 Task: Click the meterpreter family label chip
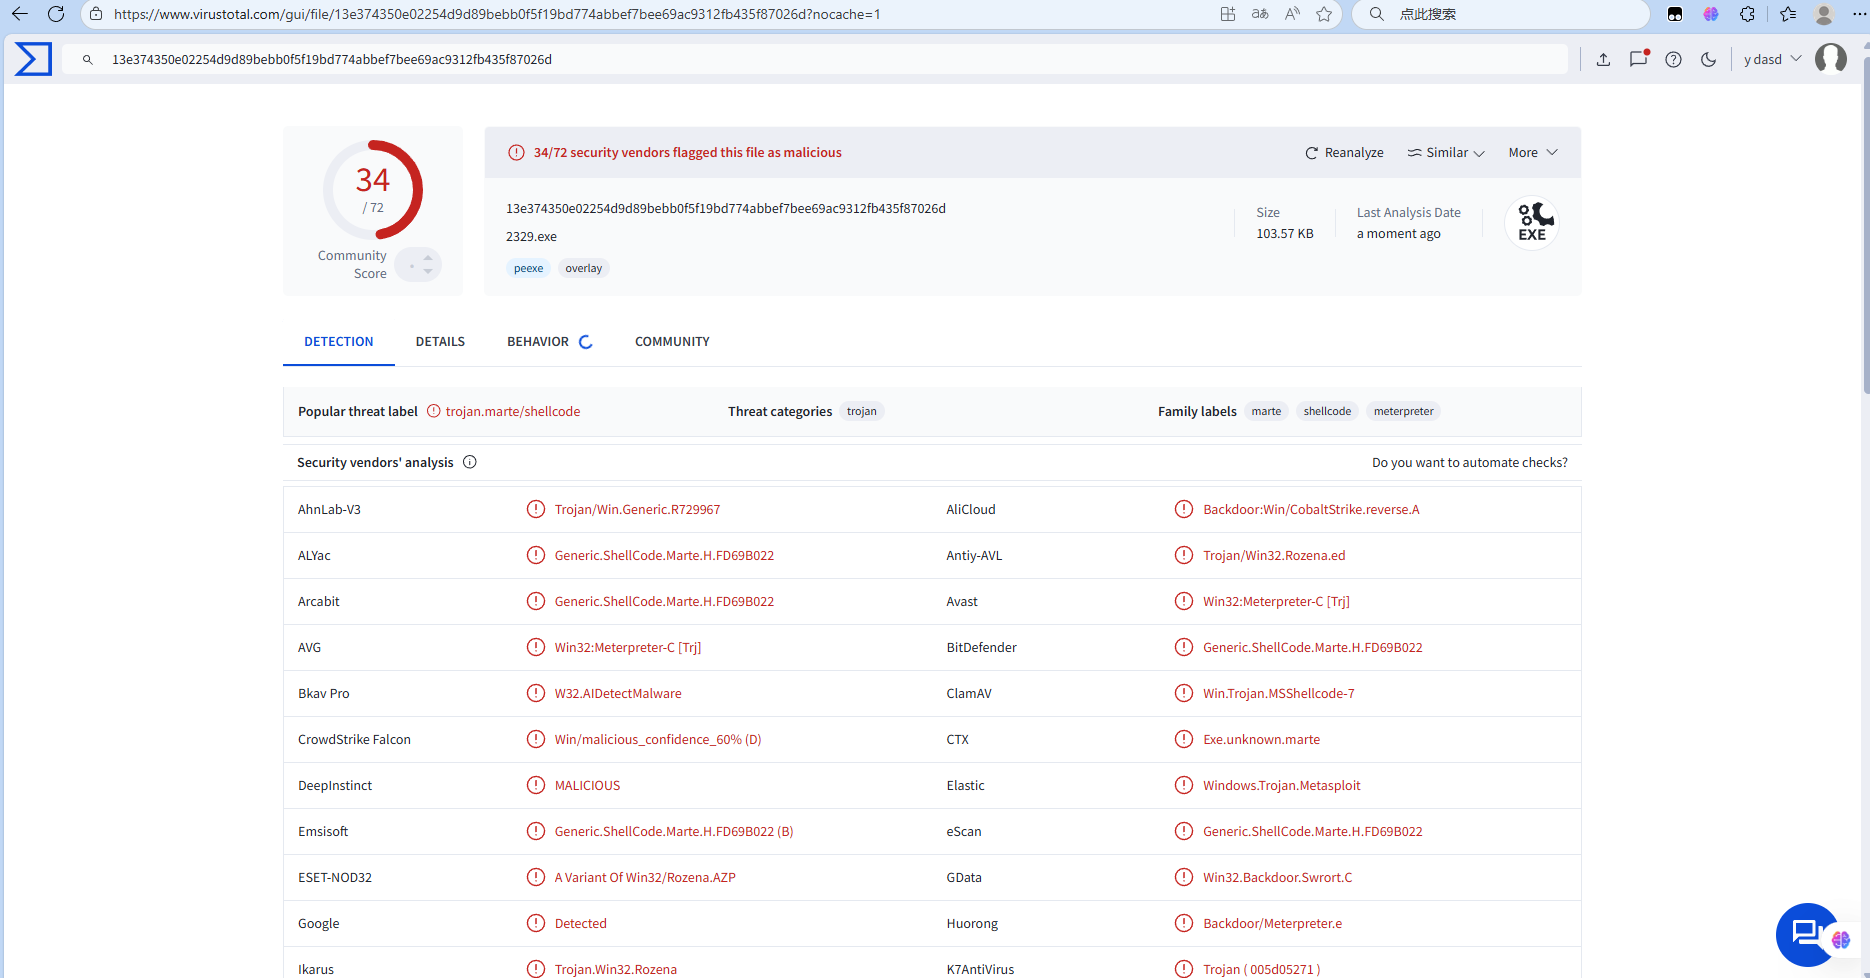coord(1403,411)
